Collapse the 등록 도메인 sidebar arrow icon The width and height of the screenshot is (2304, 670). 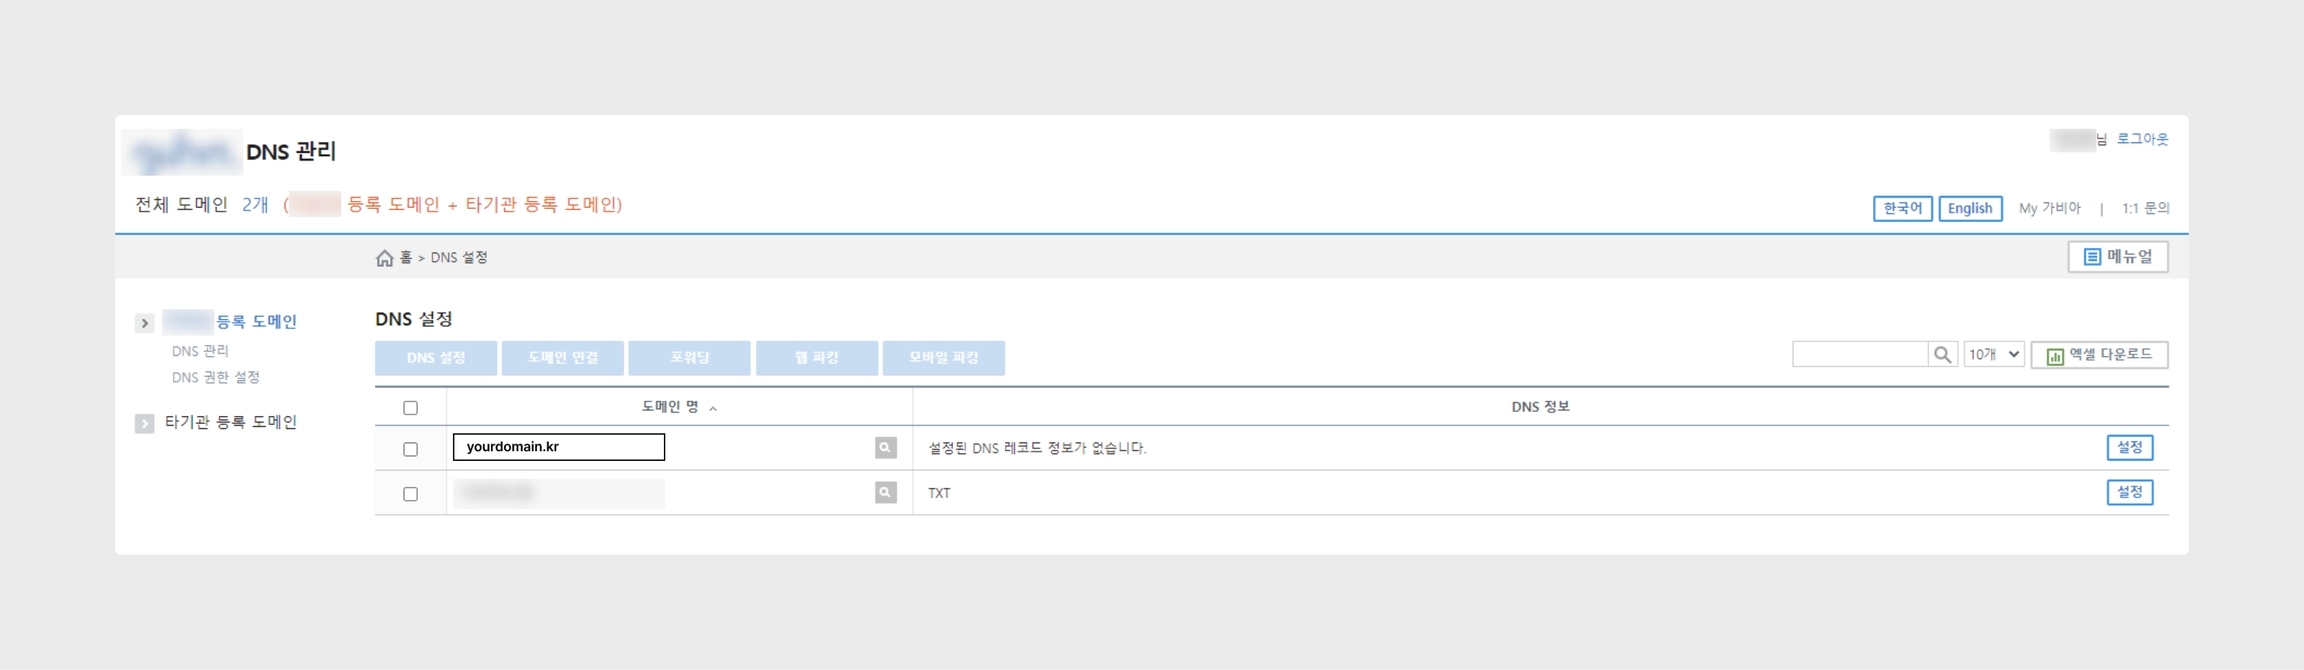point(145,323)
